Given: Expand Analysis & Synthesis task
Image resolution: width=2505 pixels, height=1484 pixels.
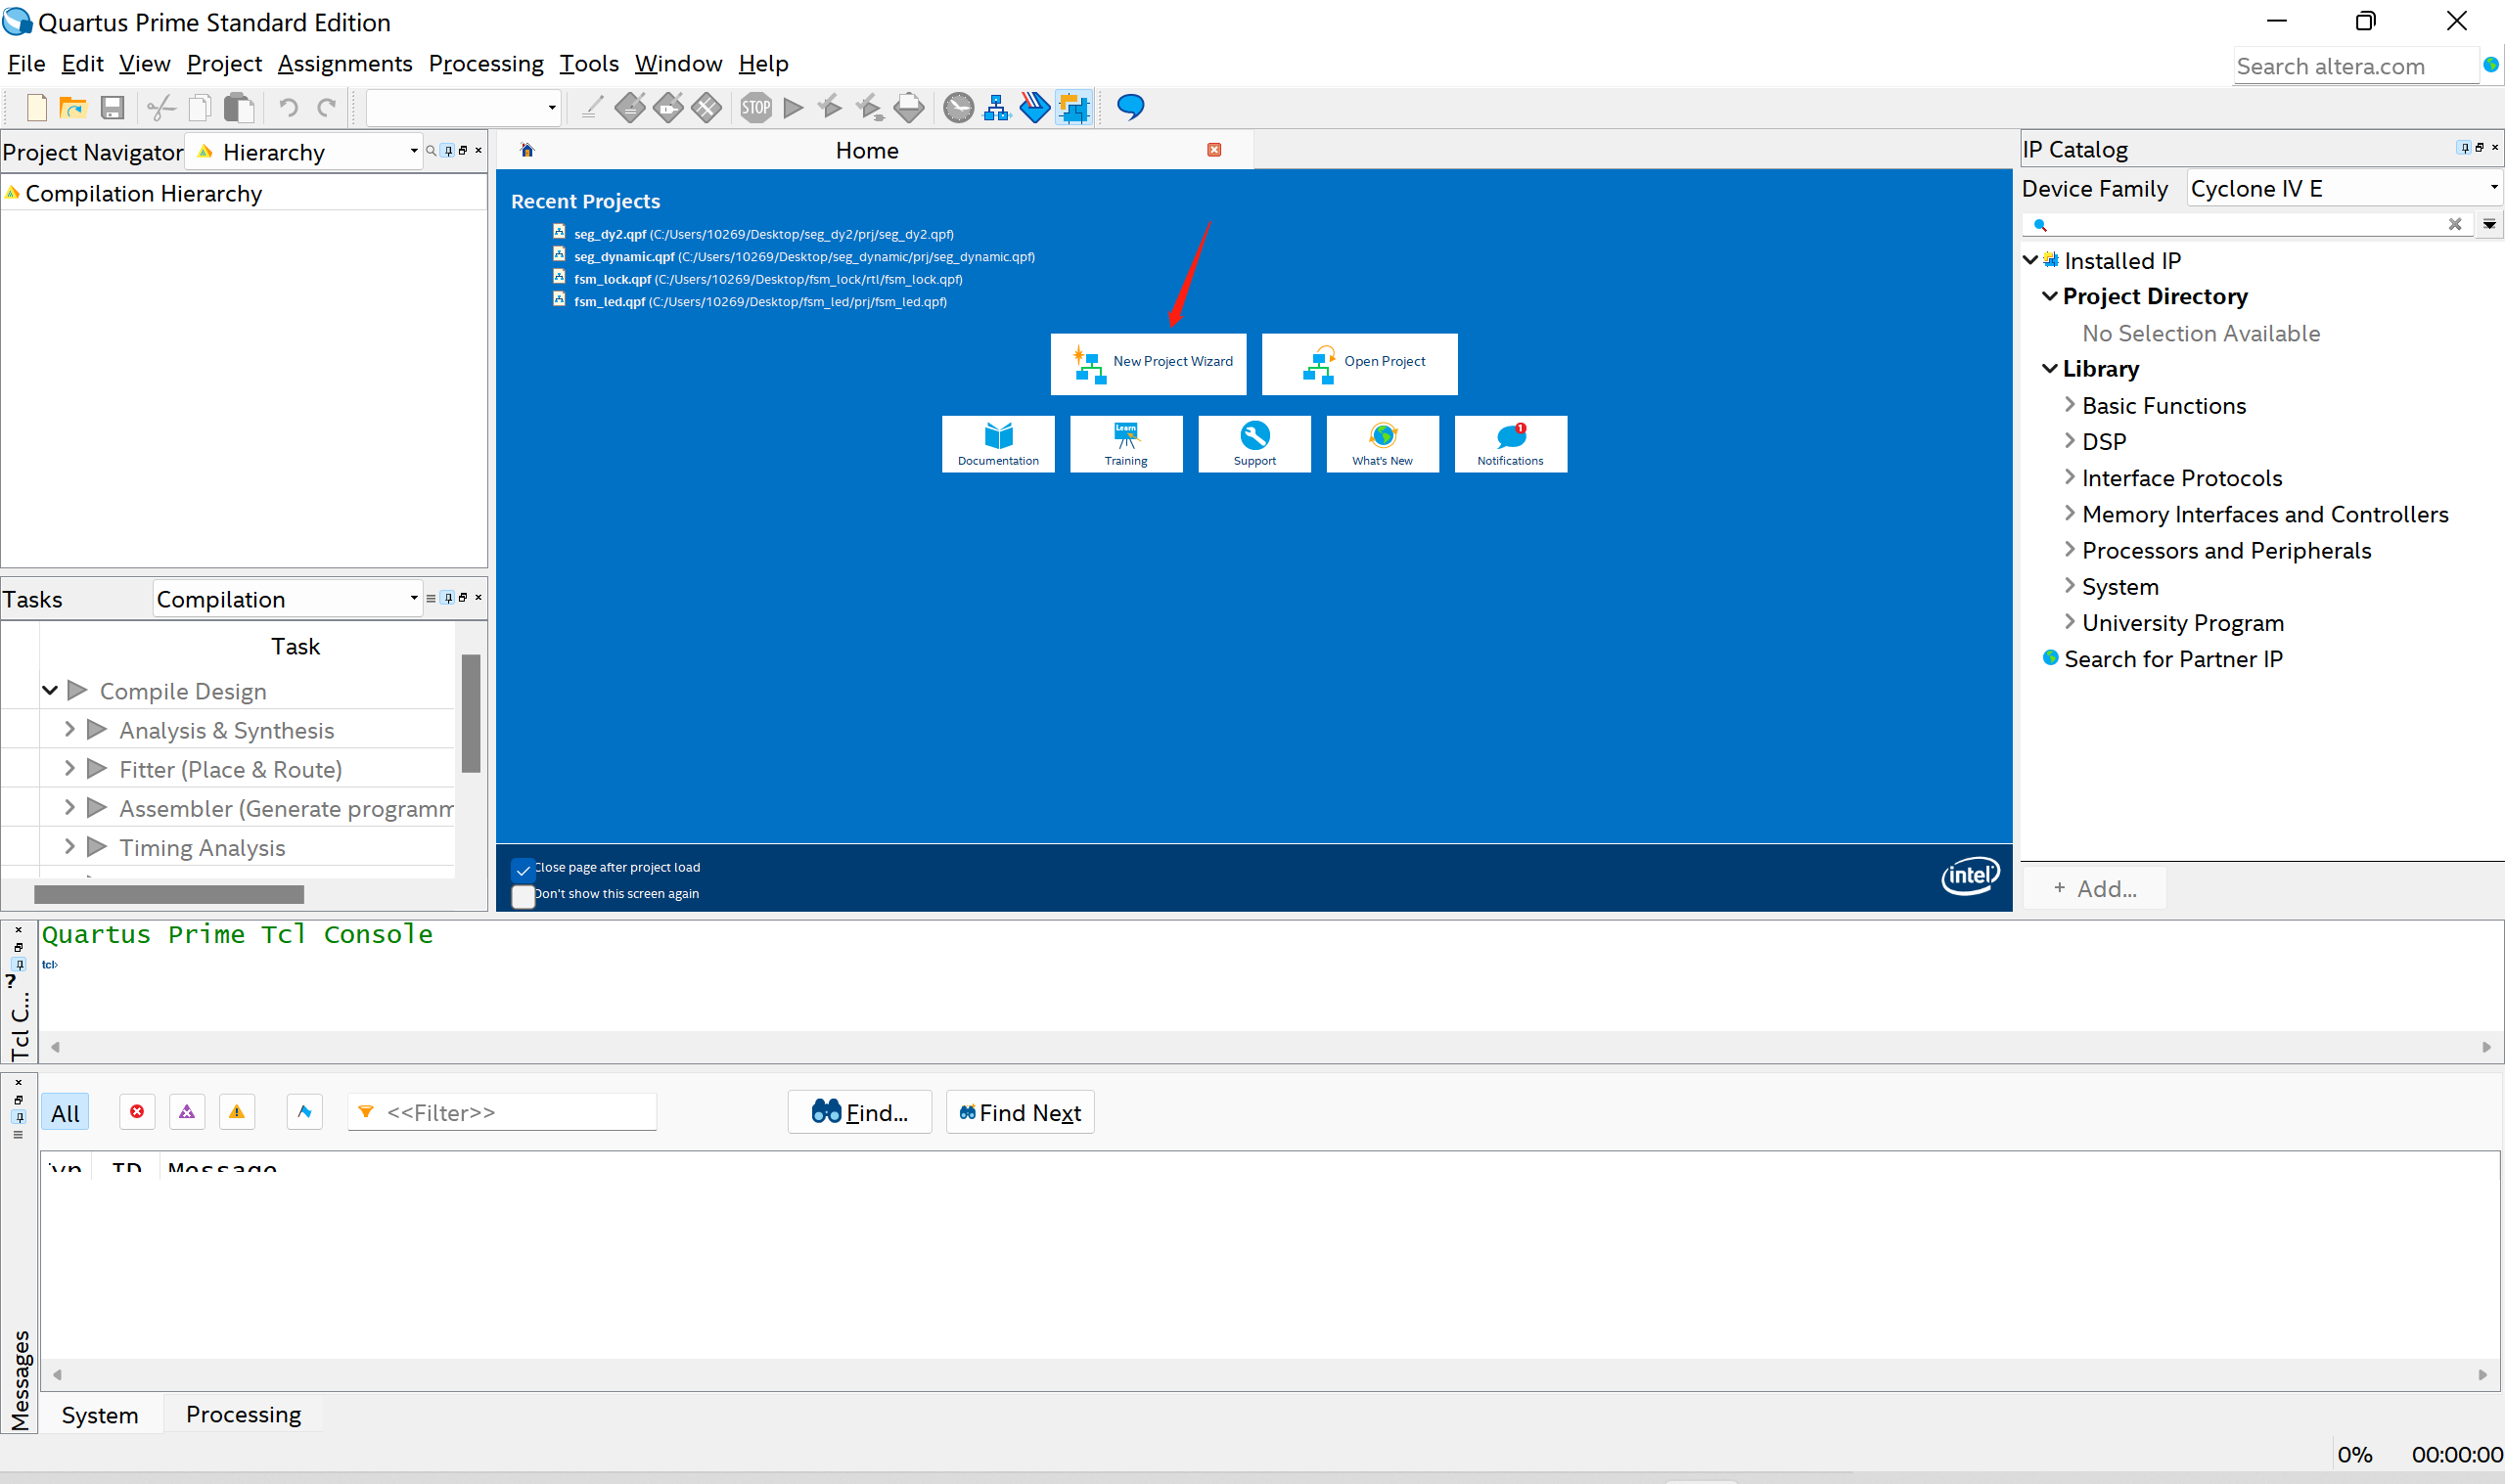Looking at the screenshot, I should click(x=69, y=730).
